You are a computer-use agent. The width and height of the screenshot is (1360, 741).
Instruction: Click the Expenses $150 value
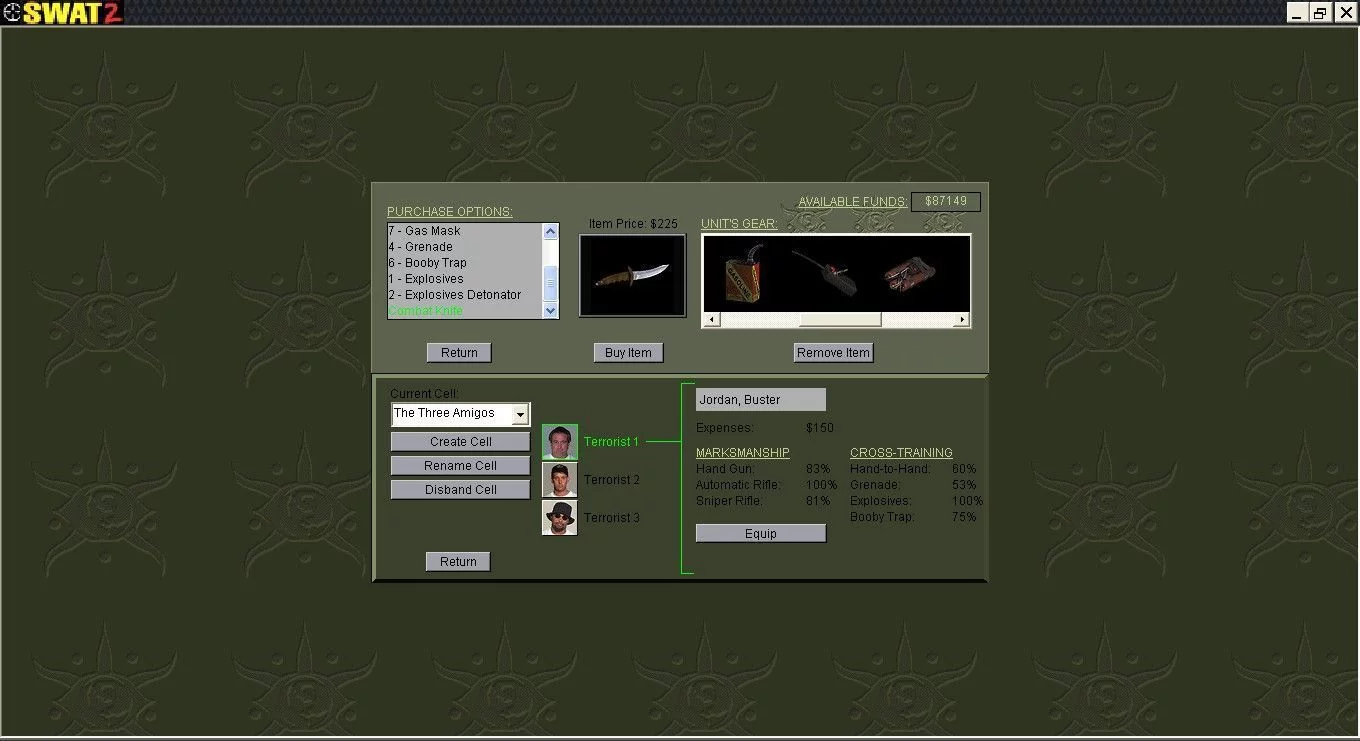[820, 428]
